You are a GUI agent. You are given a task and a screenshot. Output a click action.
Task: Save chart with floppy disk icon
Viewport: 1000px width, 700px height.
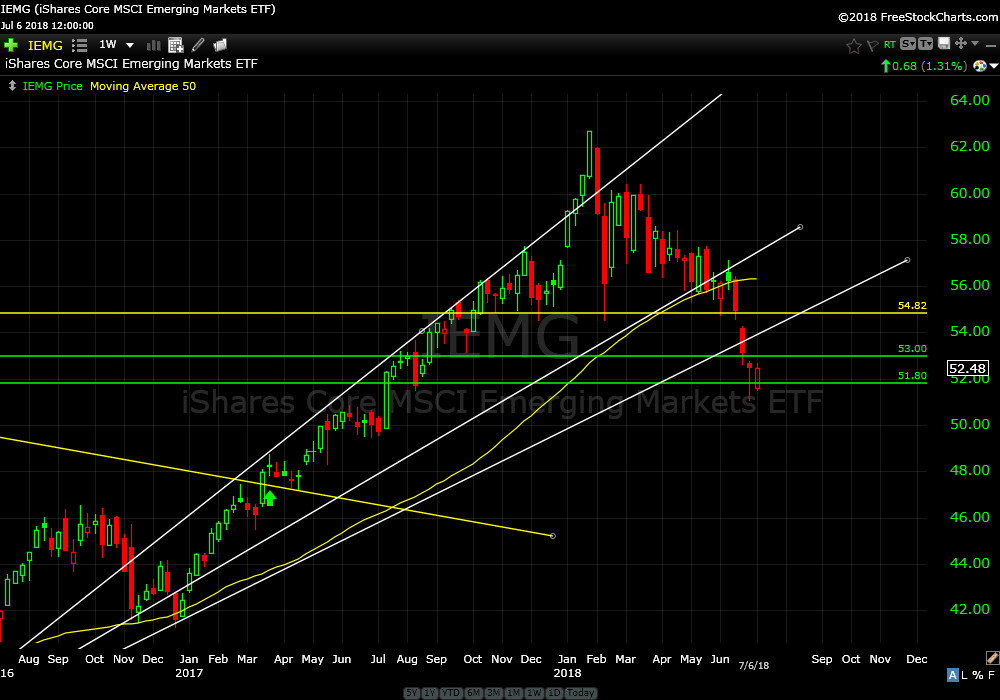tap(944, 44)
